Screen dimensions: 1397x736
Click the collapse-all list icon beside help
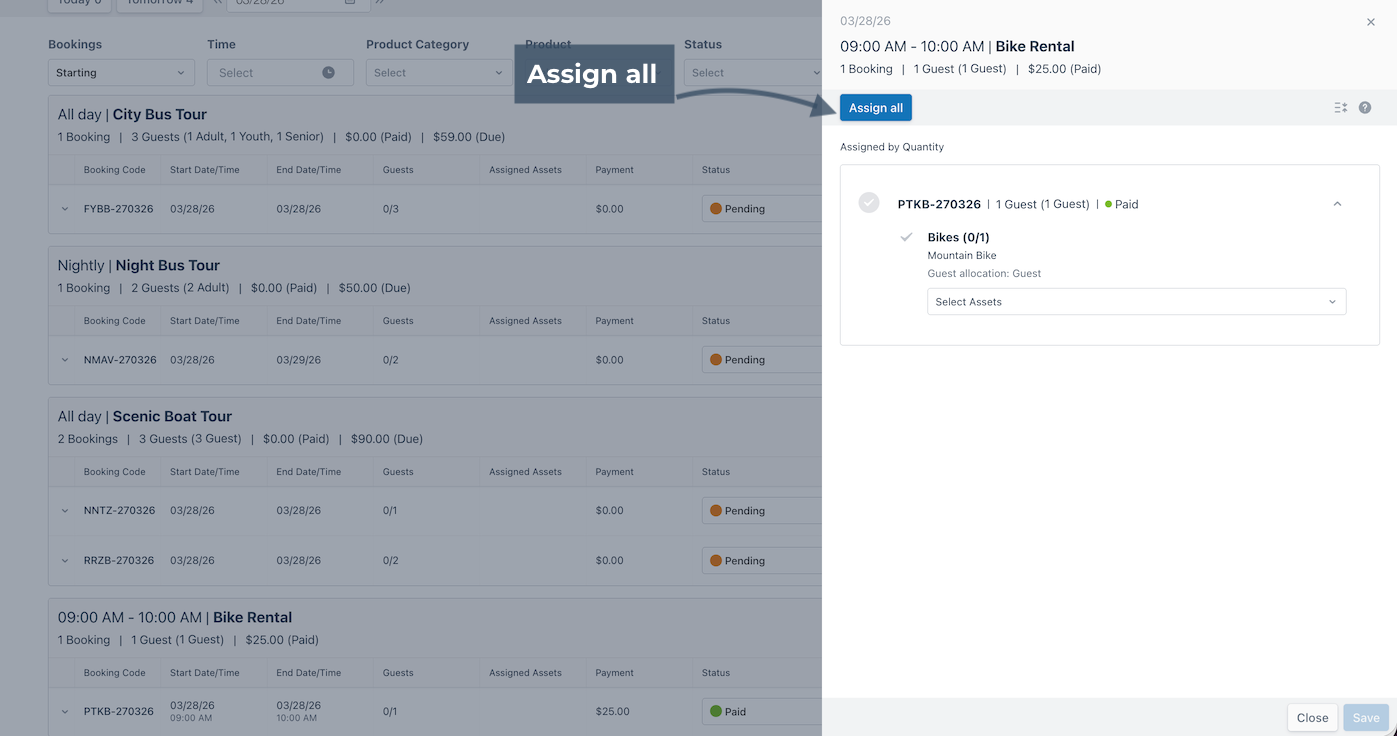pos(1341,108)
